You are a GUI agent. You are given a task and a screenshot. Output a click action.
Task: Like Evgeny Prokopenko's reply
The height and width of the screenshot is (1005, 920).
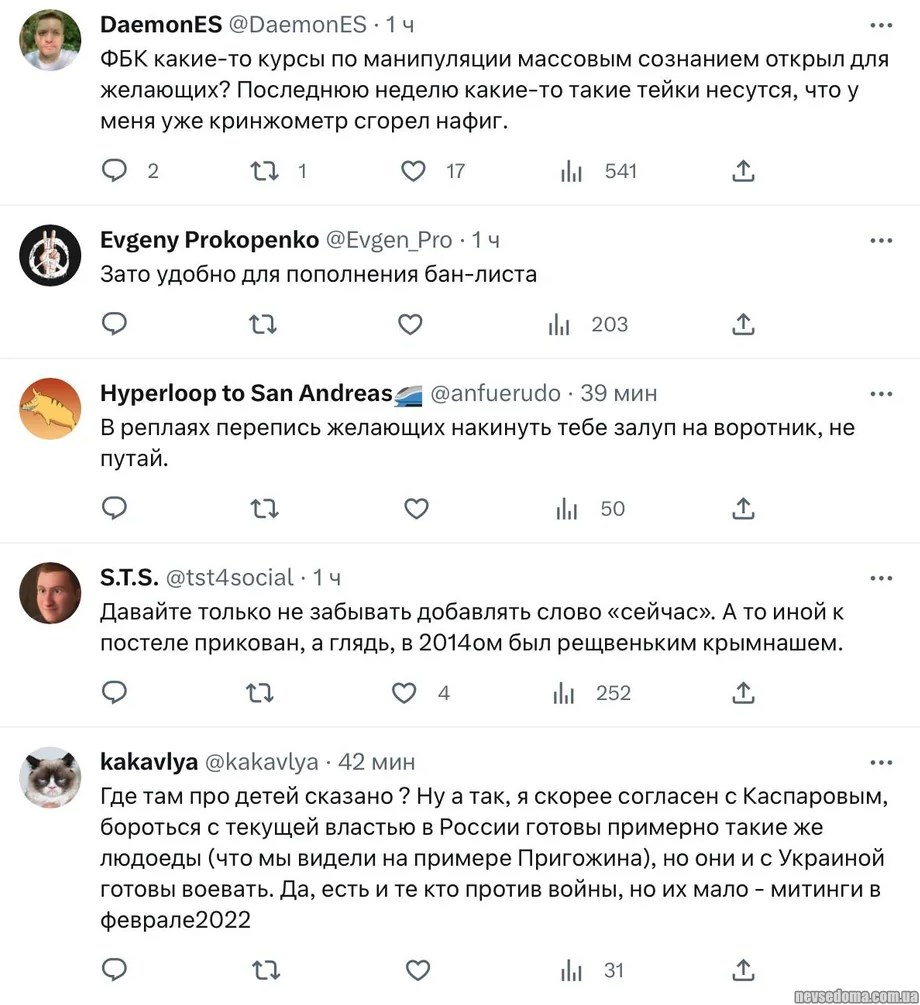coord(411,324)
